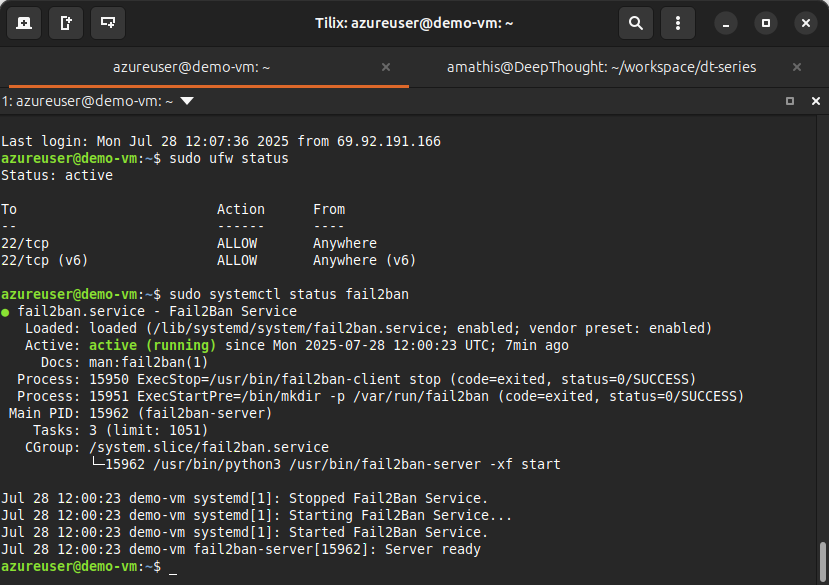
Task: Click 'Anywhere (v6)' in the From column
Action: pyautogui.click(x=364, y=261)
